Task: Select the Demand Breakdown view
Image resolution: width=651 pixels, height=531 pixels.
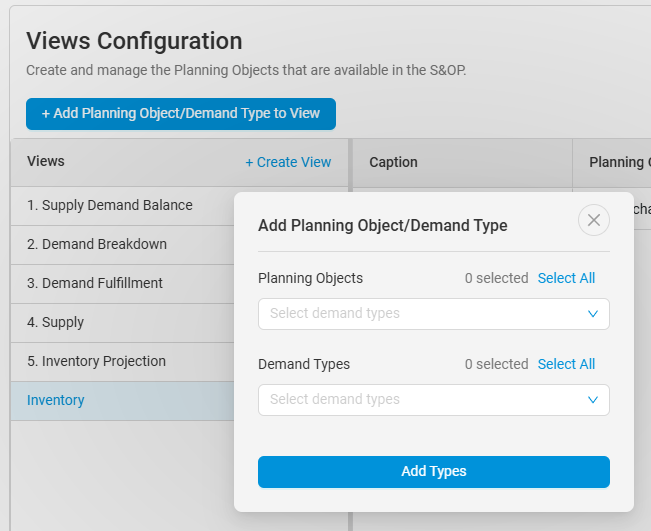Action: pos(97,244)
